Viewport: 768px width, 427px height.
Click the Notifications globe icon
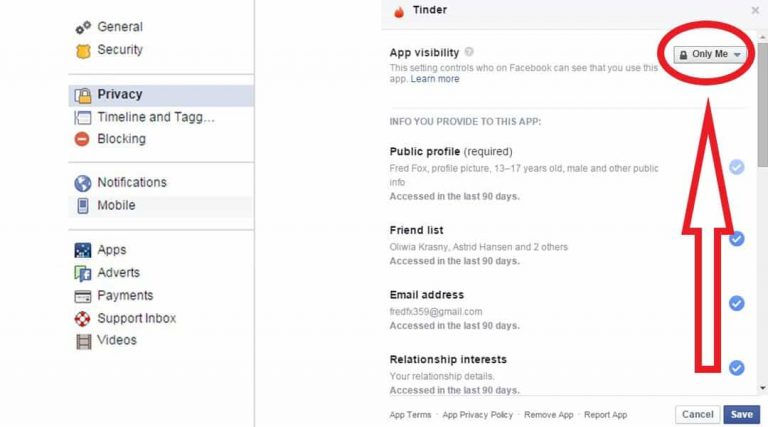pos(83,183)
